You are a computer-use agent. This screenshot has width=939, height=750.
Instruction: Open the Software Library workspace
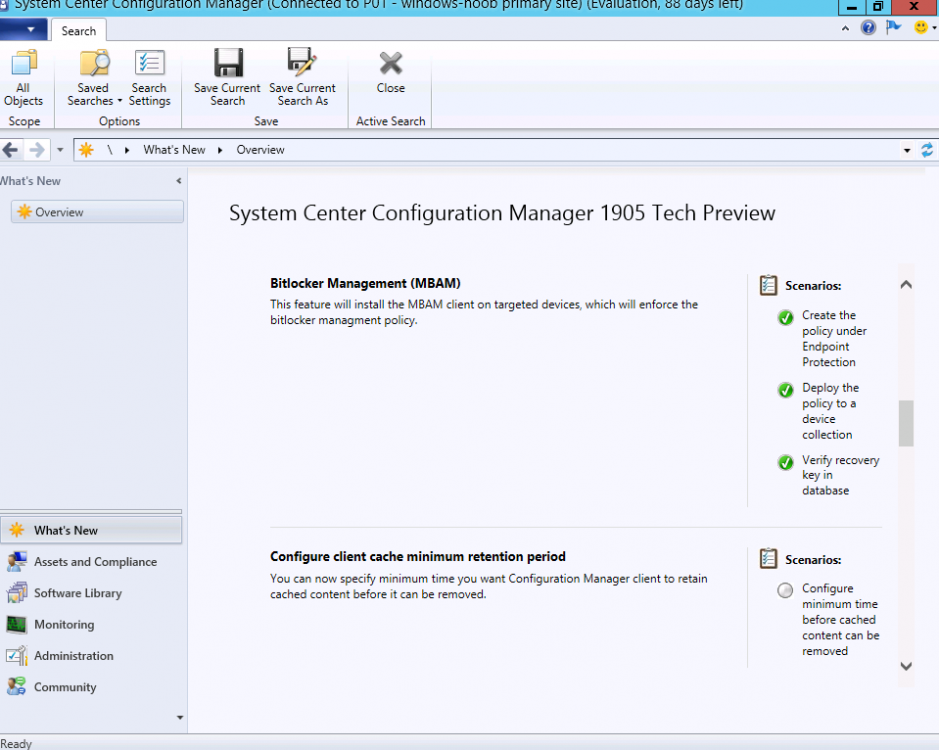(x=91, y=593)
